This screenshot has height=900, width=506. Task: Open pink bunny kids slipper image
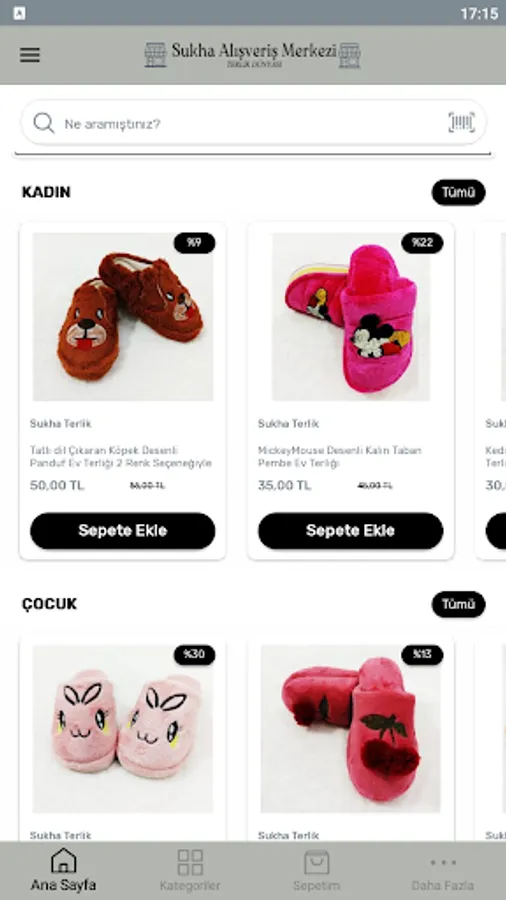pyautogui.click(x=123, y=728)
